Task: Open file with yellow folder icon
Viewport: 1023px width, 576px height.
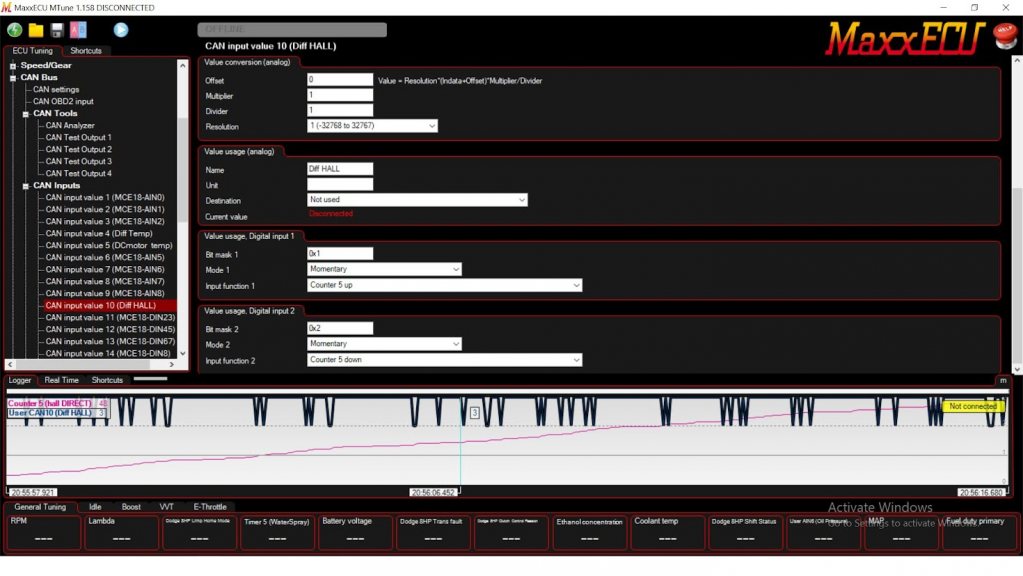Action: (36, 30)
